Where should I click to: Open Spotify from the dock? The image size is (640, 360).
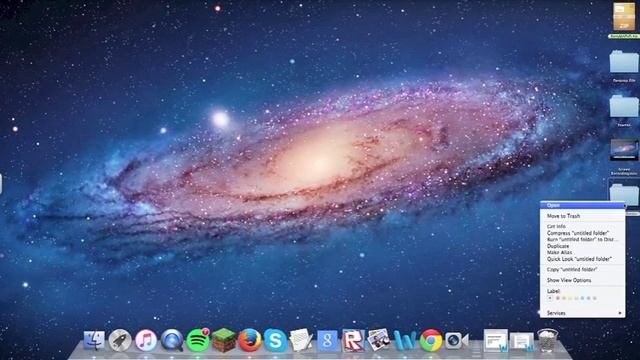pyautogui.click(x=198, y=340)
